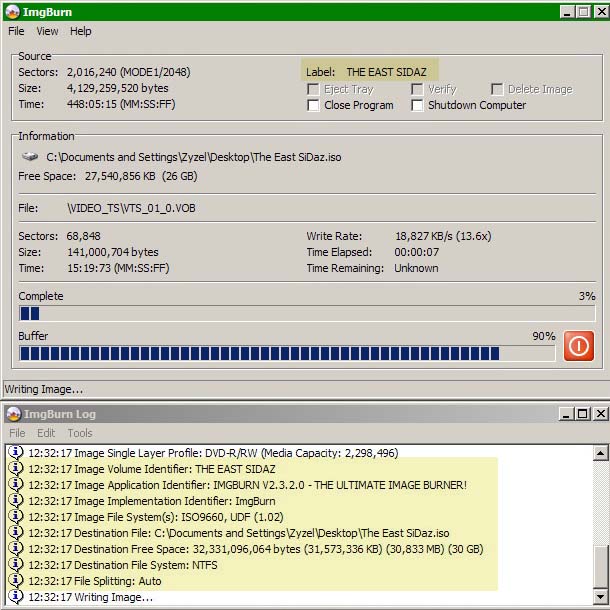Click the source Sectors value 2,016,240
This screenshot has height=610, width=610.
click(x=128, y=72)
